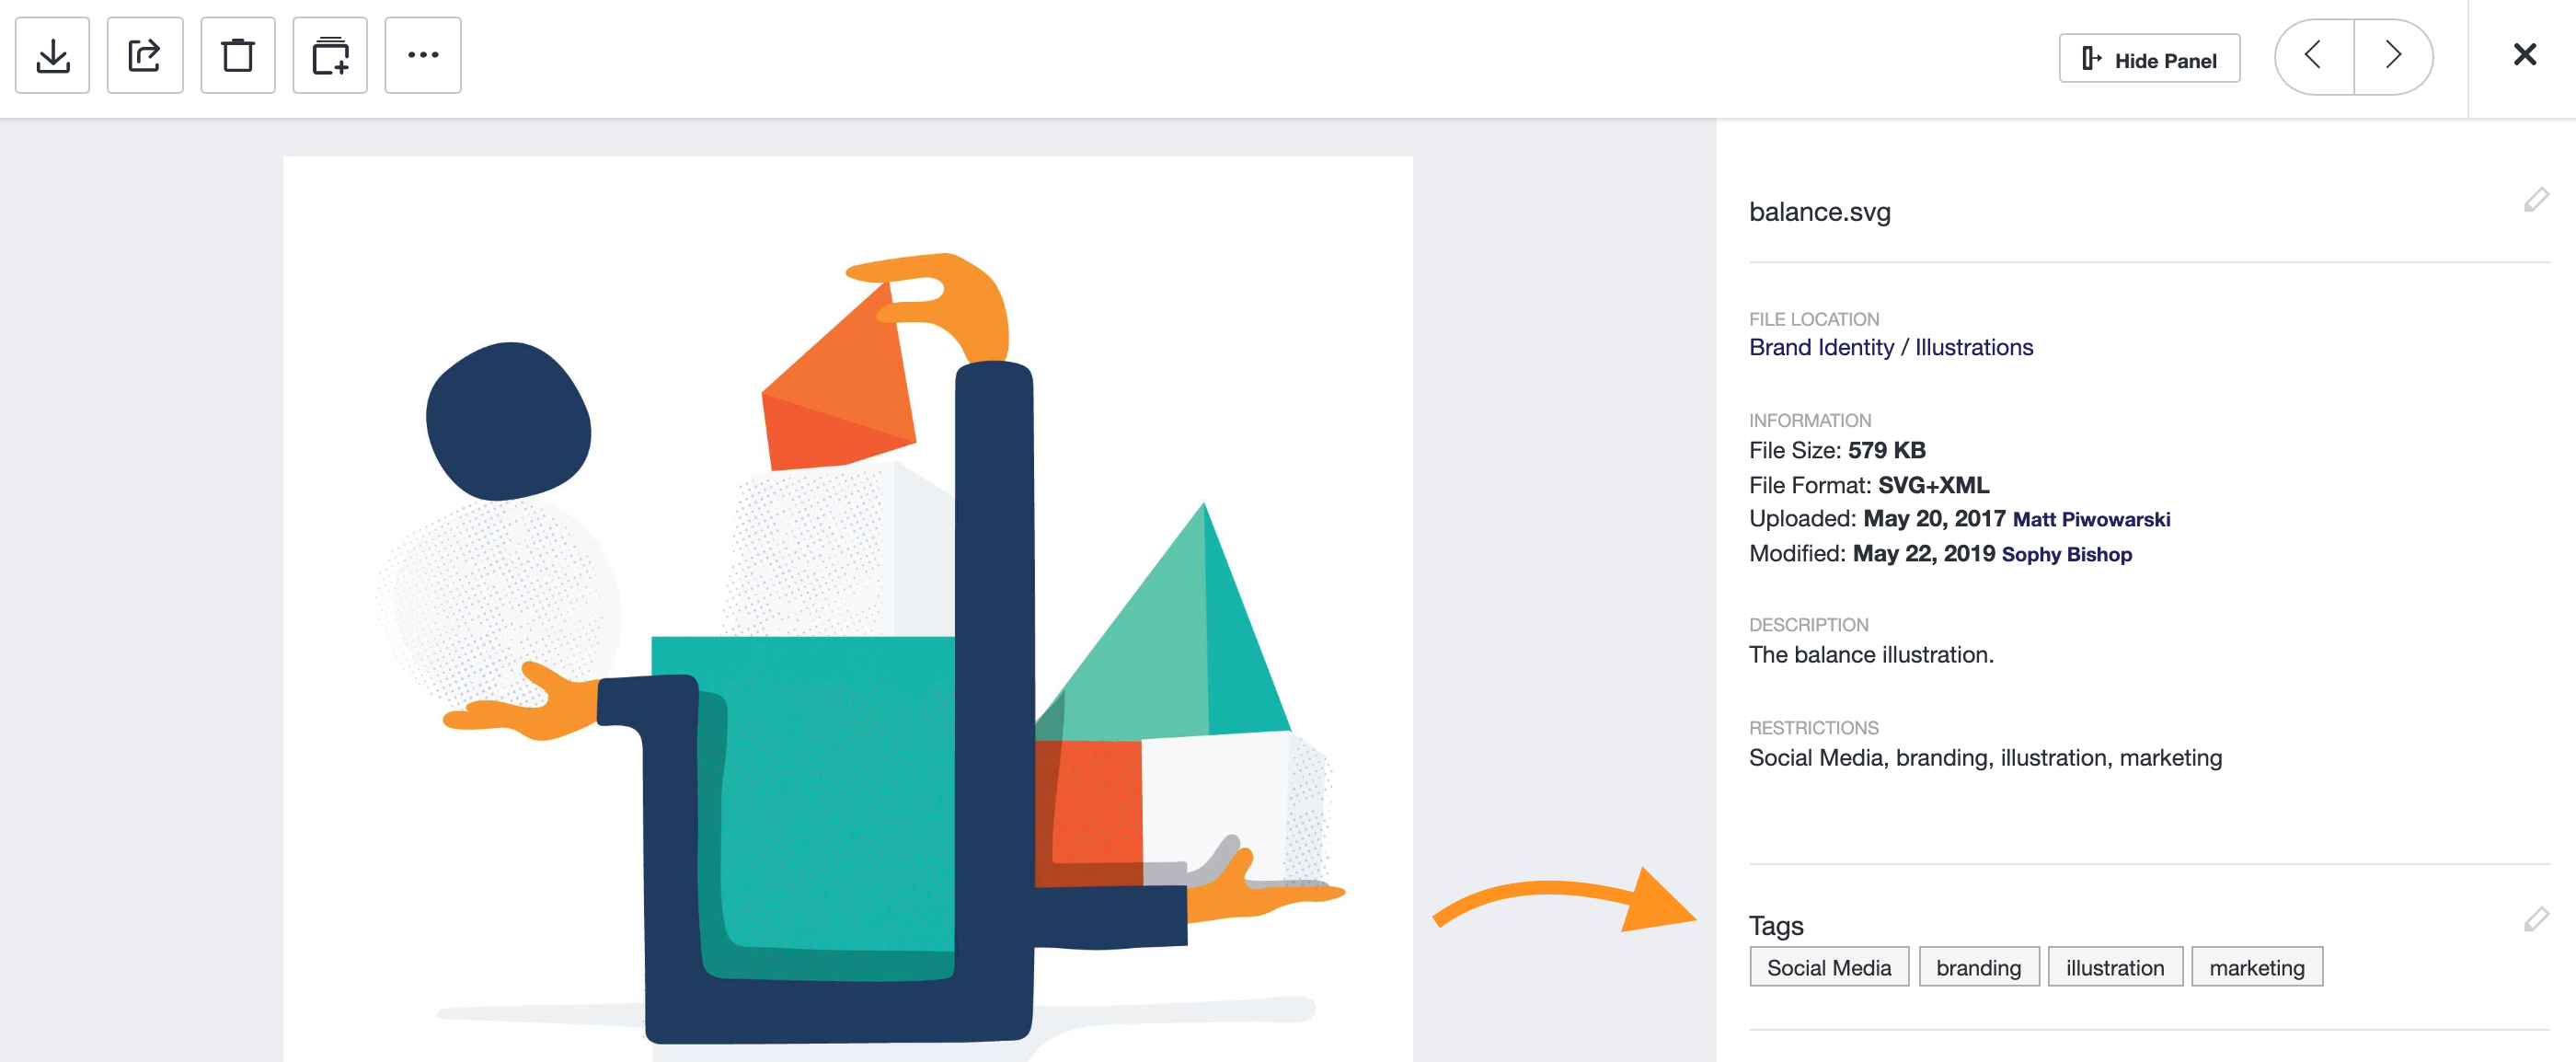Open the more options ellipsis menu

[x=423, y=55]
